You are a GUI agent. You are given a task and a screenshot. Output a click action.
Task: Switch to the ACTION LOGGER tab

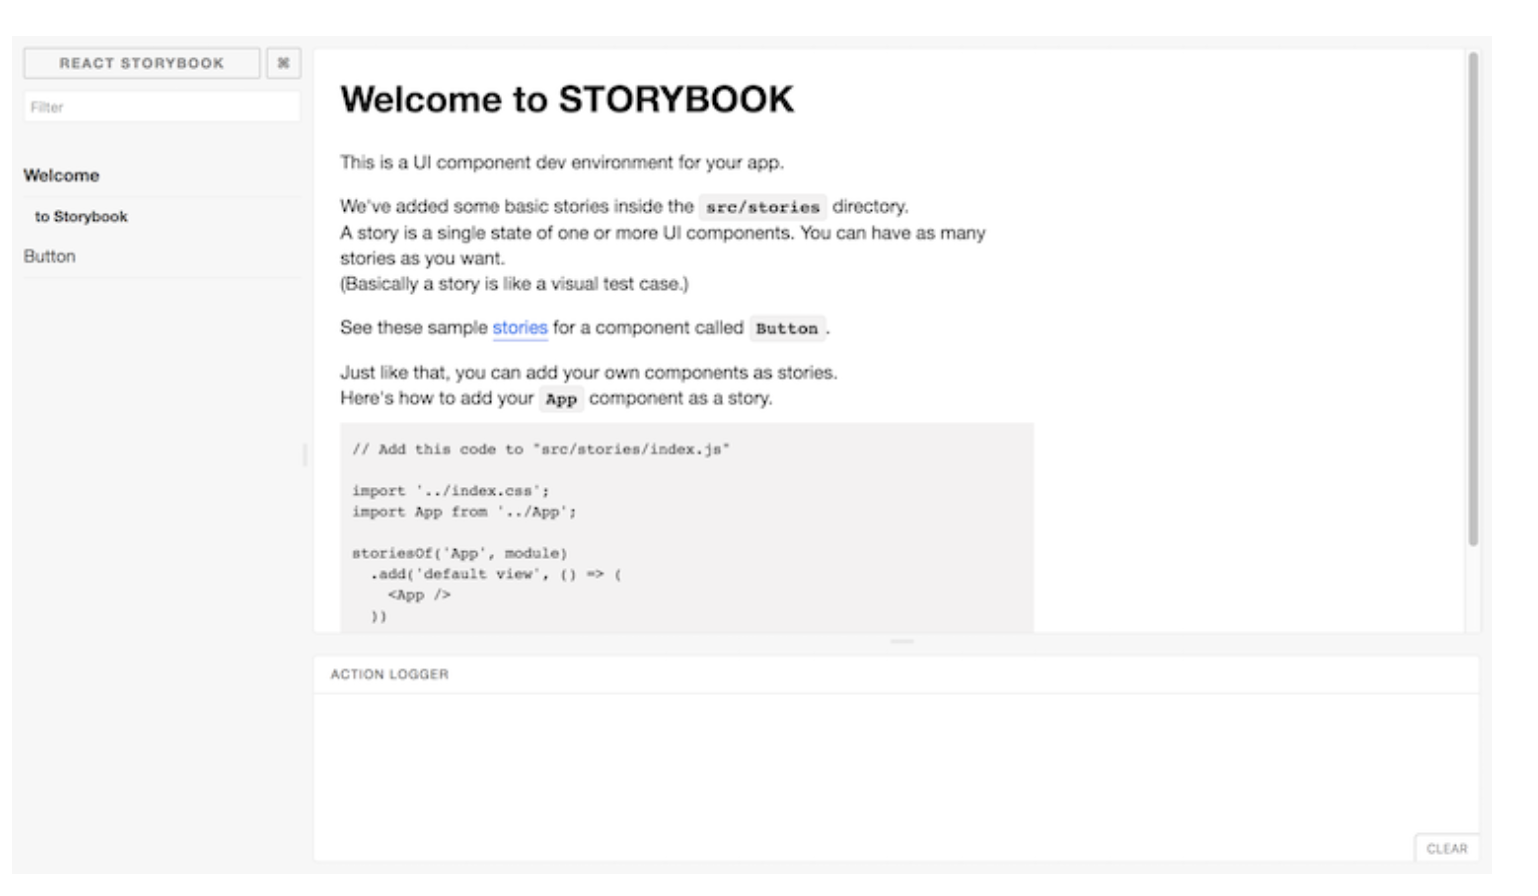[390, 674]
